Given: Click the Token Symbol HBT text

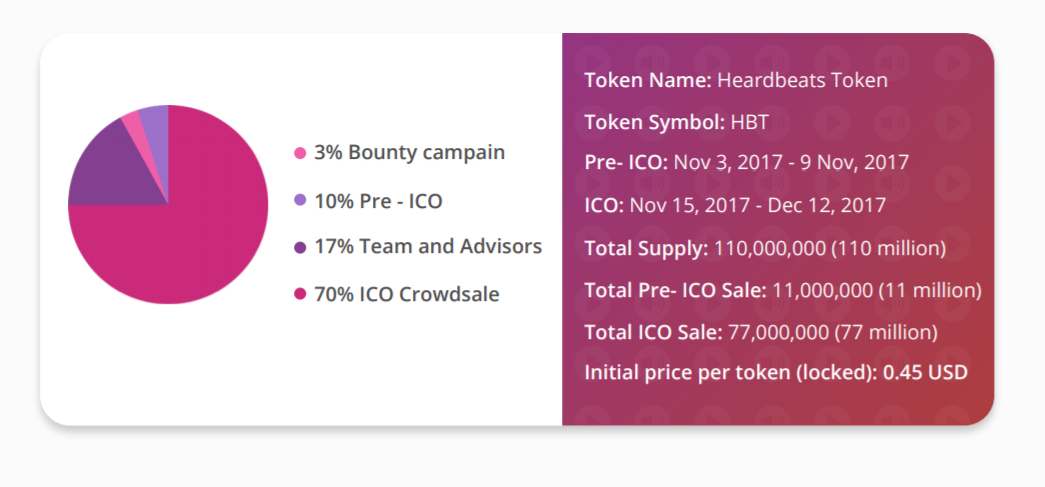Looking at the screenshot, I should [x=676, y=123].
